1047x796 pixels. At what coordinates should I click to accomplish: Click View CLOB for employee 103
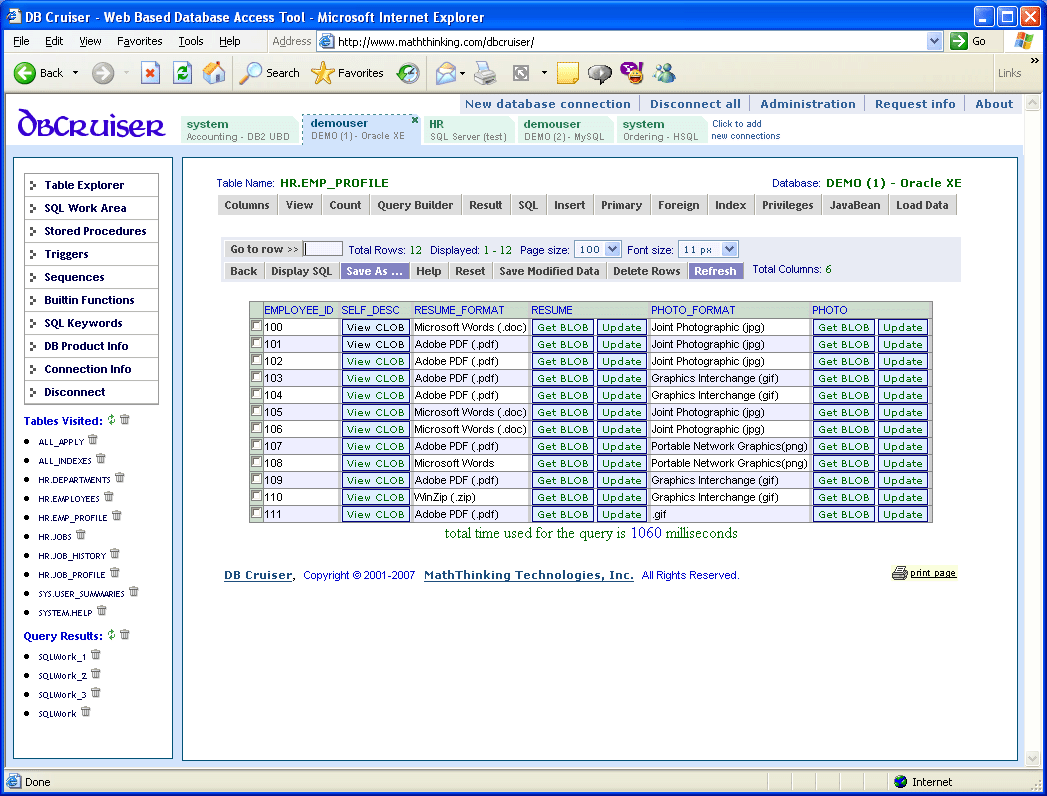[x=375, y=378]
